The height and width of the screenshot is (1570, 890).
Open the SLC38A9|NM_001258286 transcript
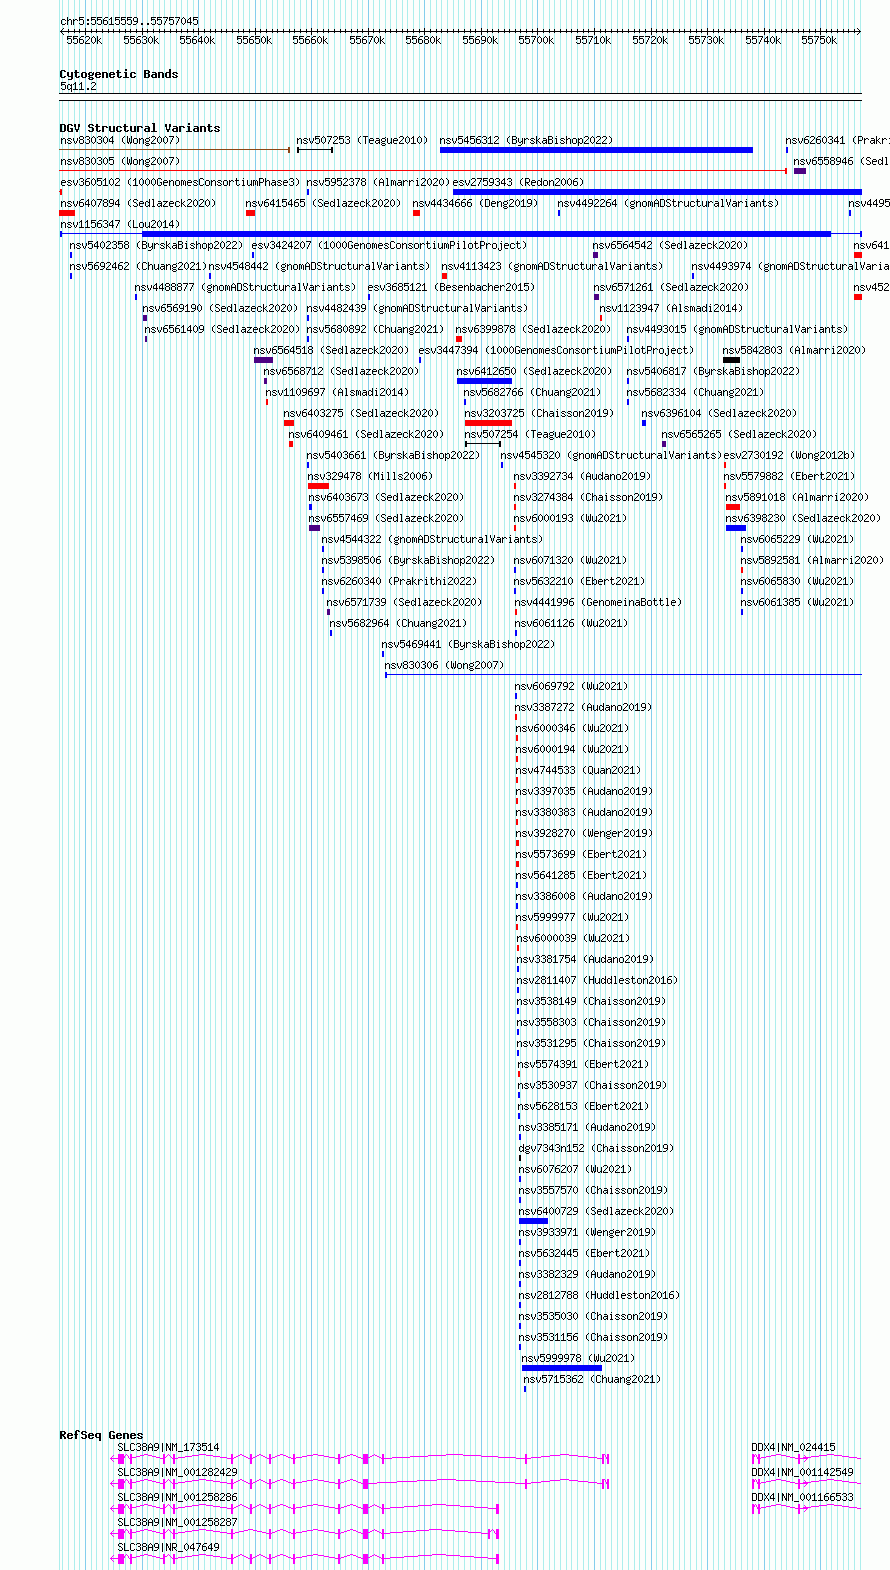coord(177,1497)
